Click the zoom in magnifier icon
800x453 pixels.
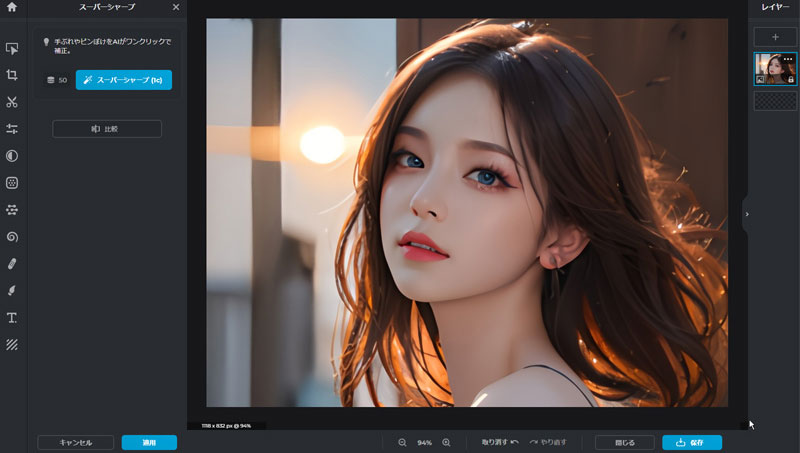tap(446, 442)
